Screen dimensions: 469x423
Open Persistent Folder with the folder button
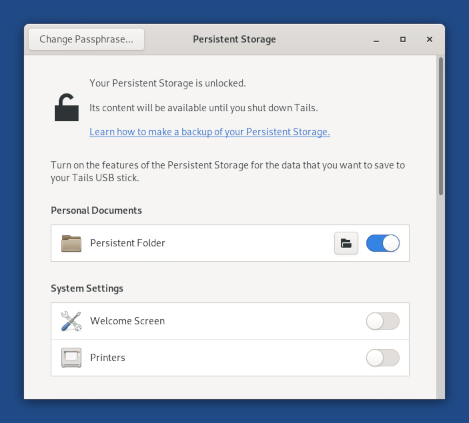(x=346, y=243)
